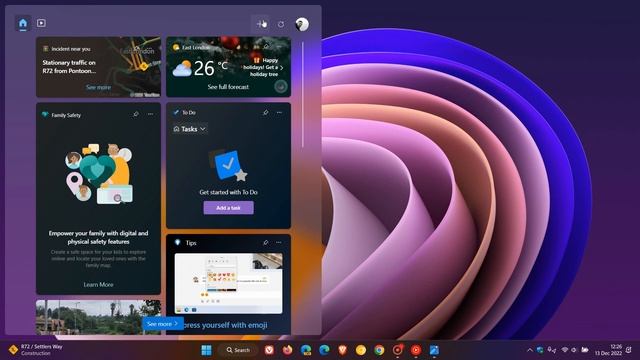This screenshot has width=640, height=360.
Task: Expand the Tasks list dropdown
Action: coord(190,129)
